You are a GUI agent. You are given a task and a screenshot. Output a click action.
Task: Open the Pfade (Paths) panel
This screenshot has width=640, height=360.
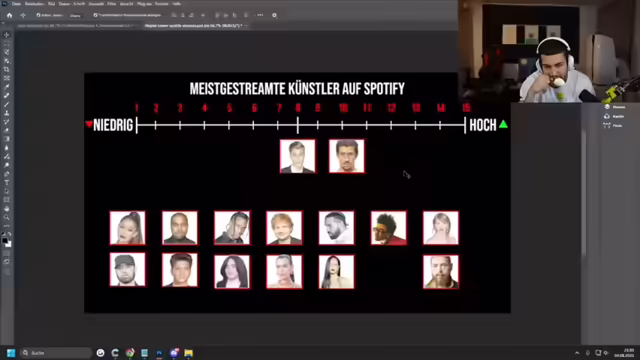click(x=613, y=126)
